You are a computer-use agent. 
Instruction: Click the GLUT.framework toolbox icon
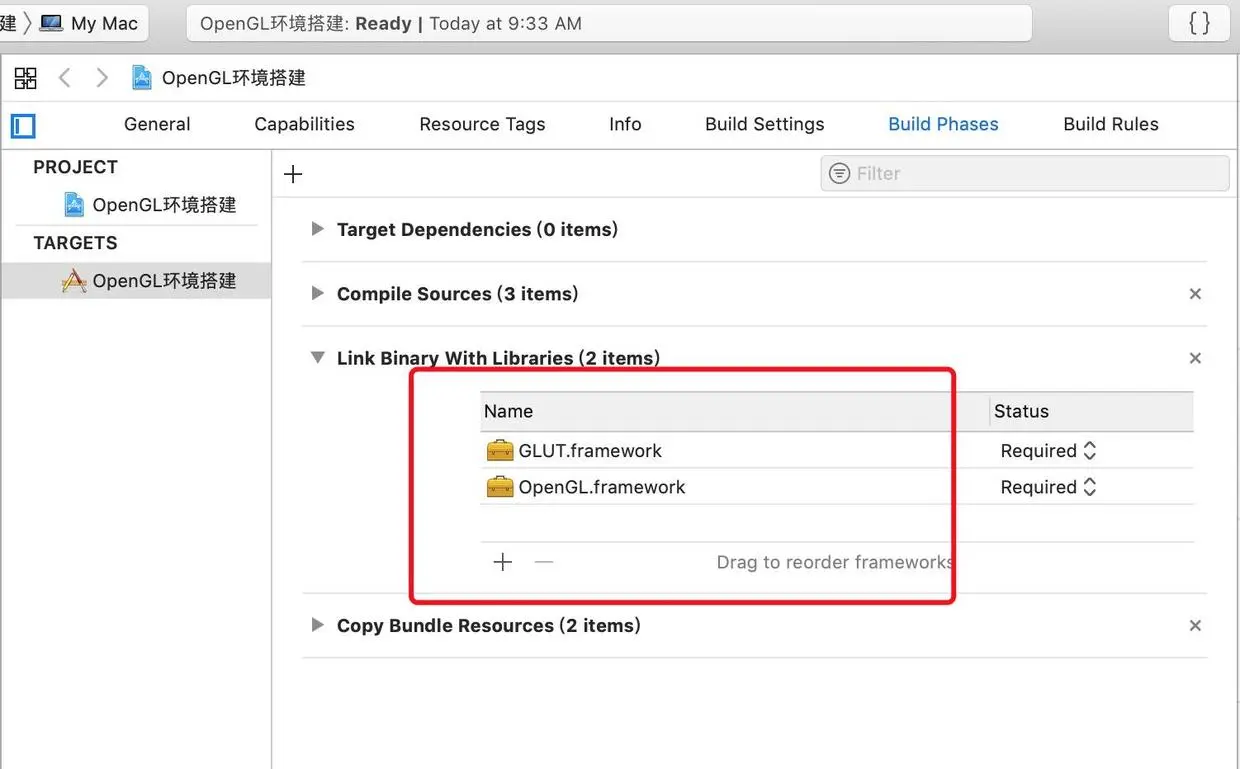pos(500,451)
